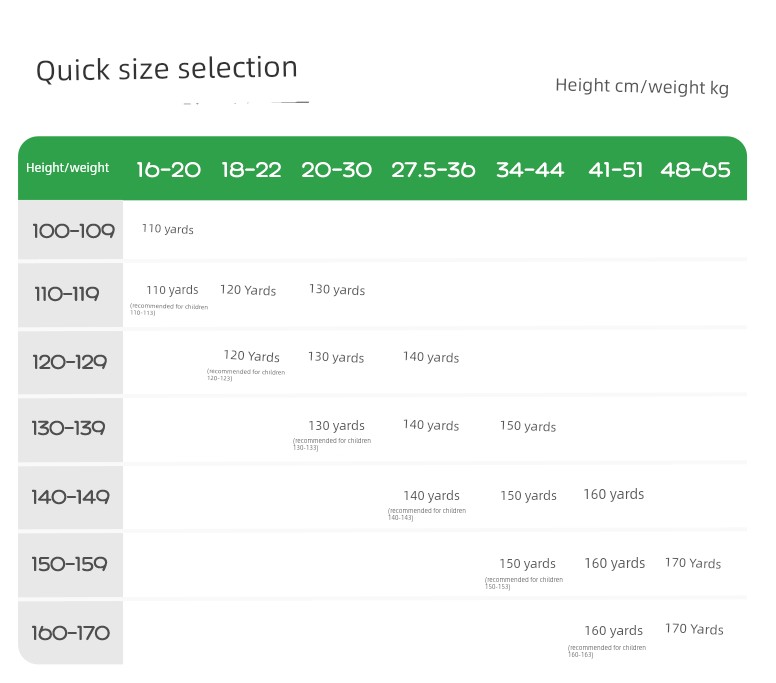Click '150 yards' in the 150-159 row
This screenshot has width=776, height=683.
coord(528,563)
